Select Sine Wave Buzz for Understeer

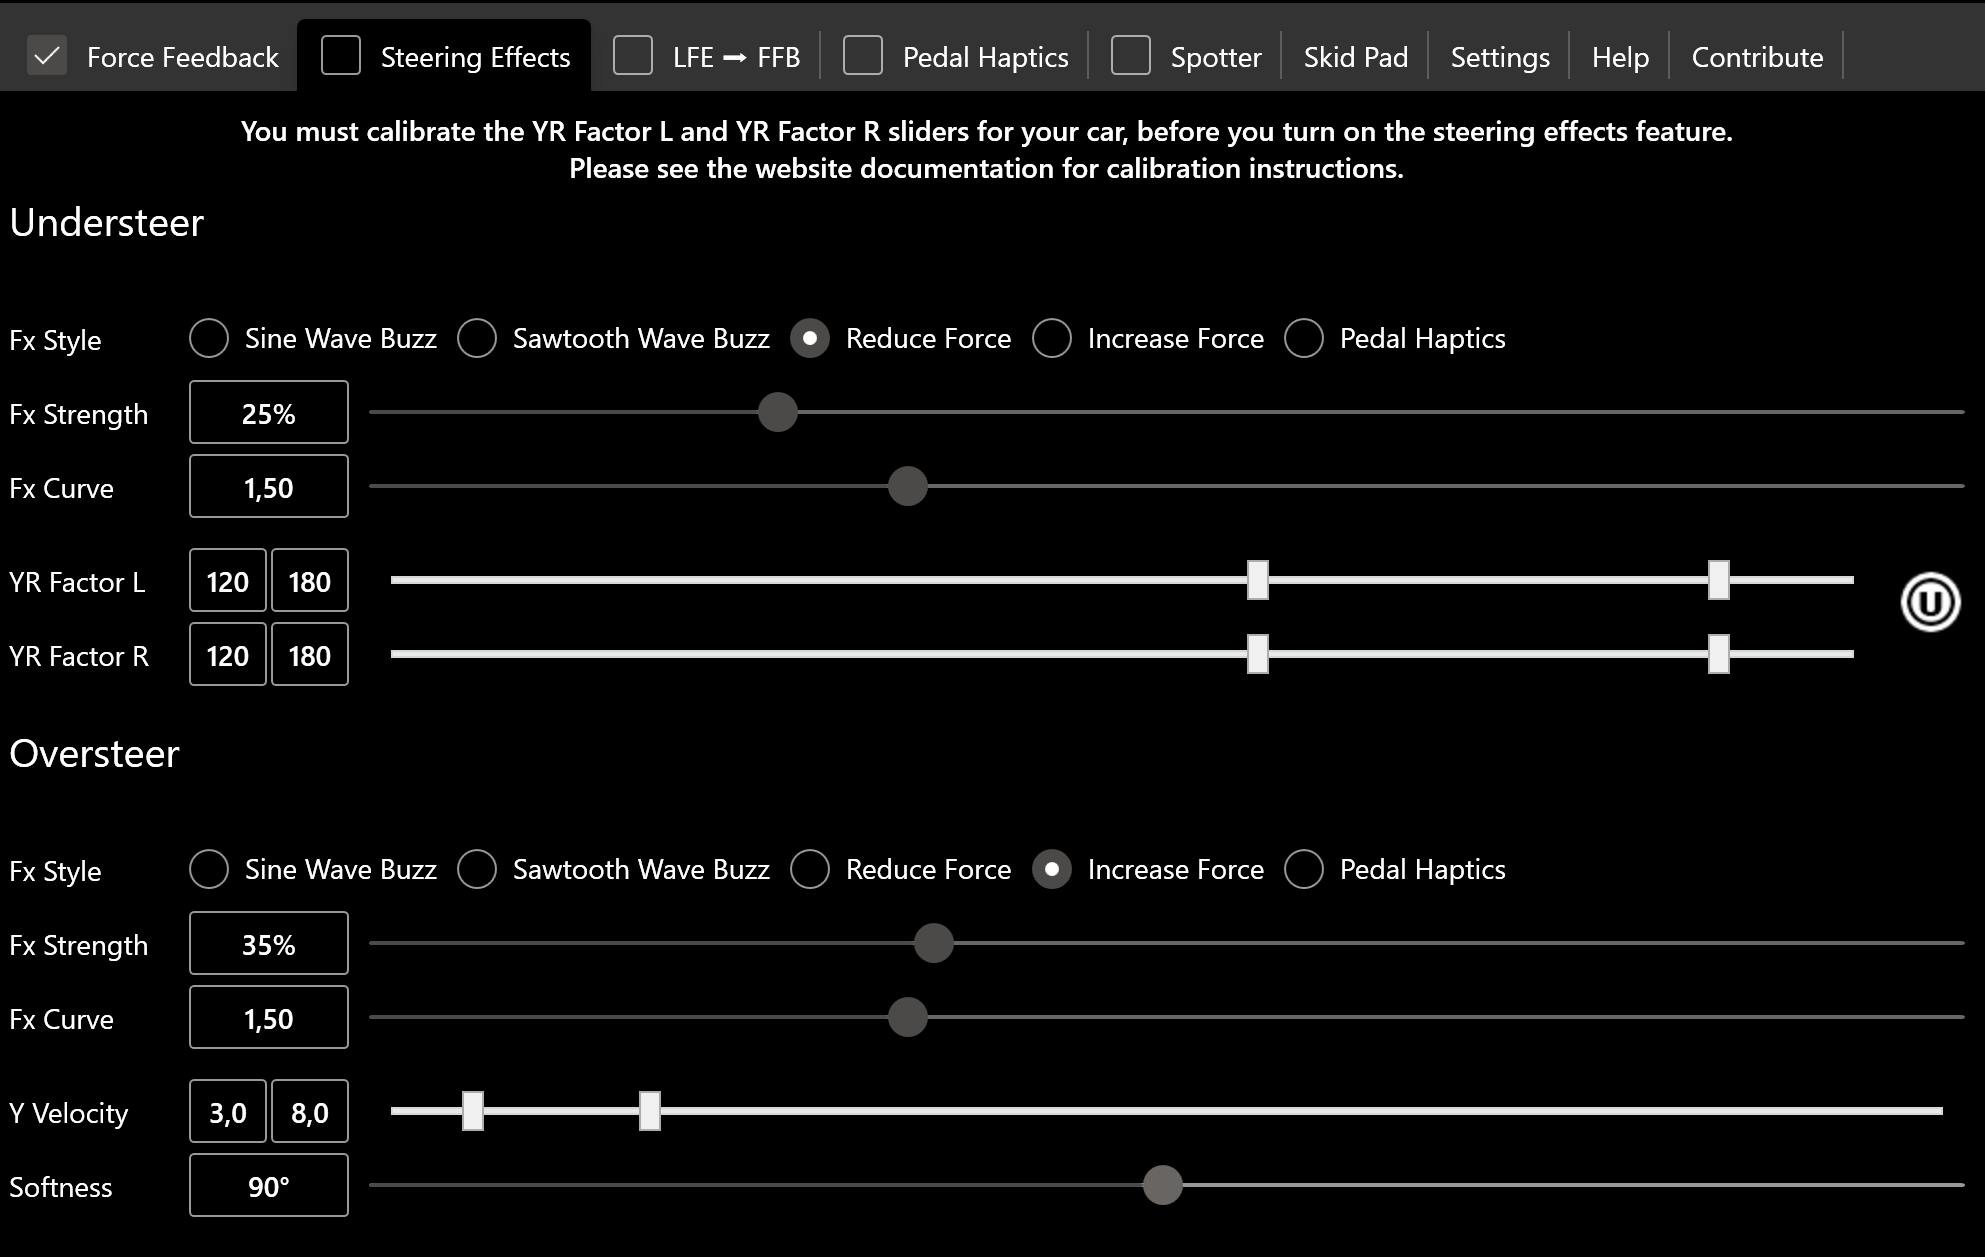point(209,338)
